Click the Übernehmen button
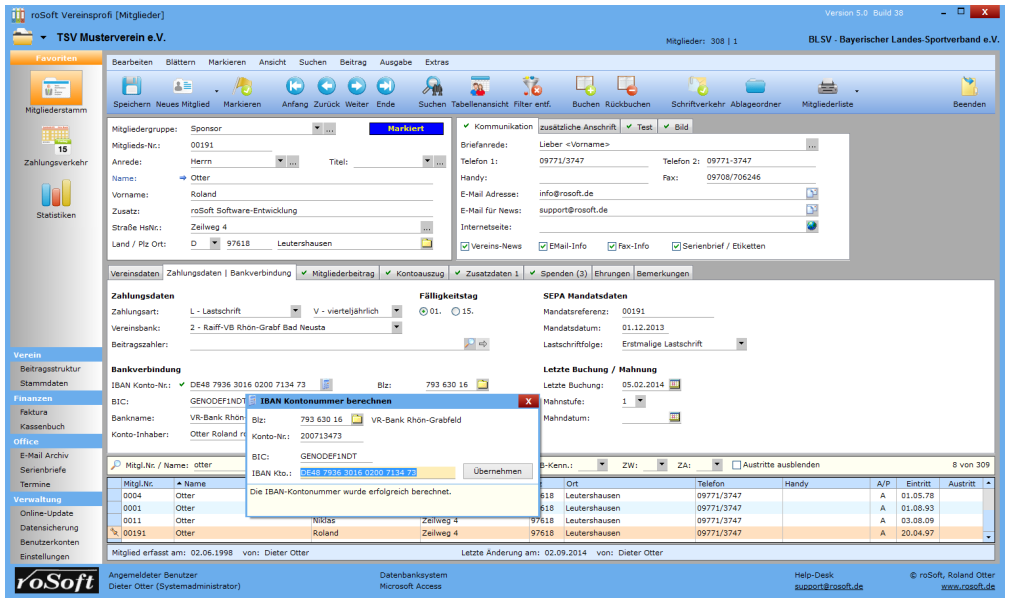Viewport: 1010px width, 603px height. point(497,471)
